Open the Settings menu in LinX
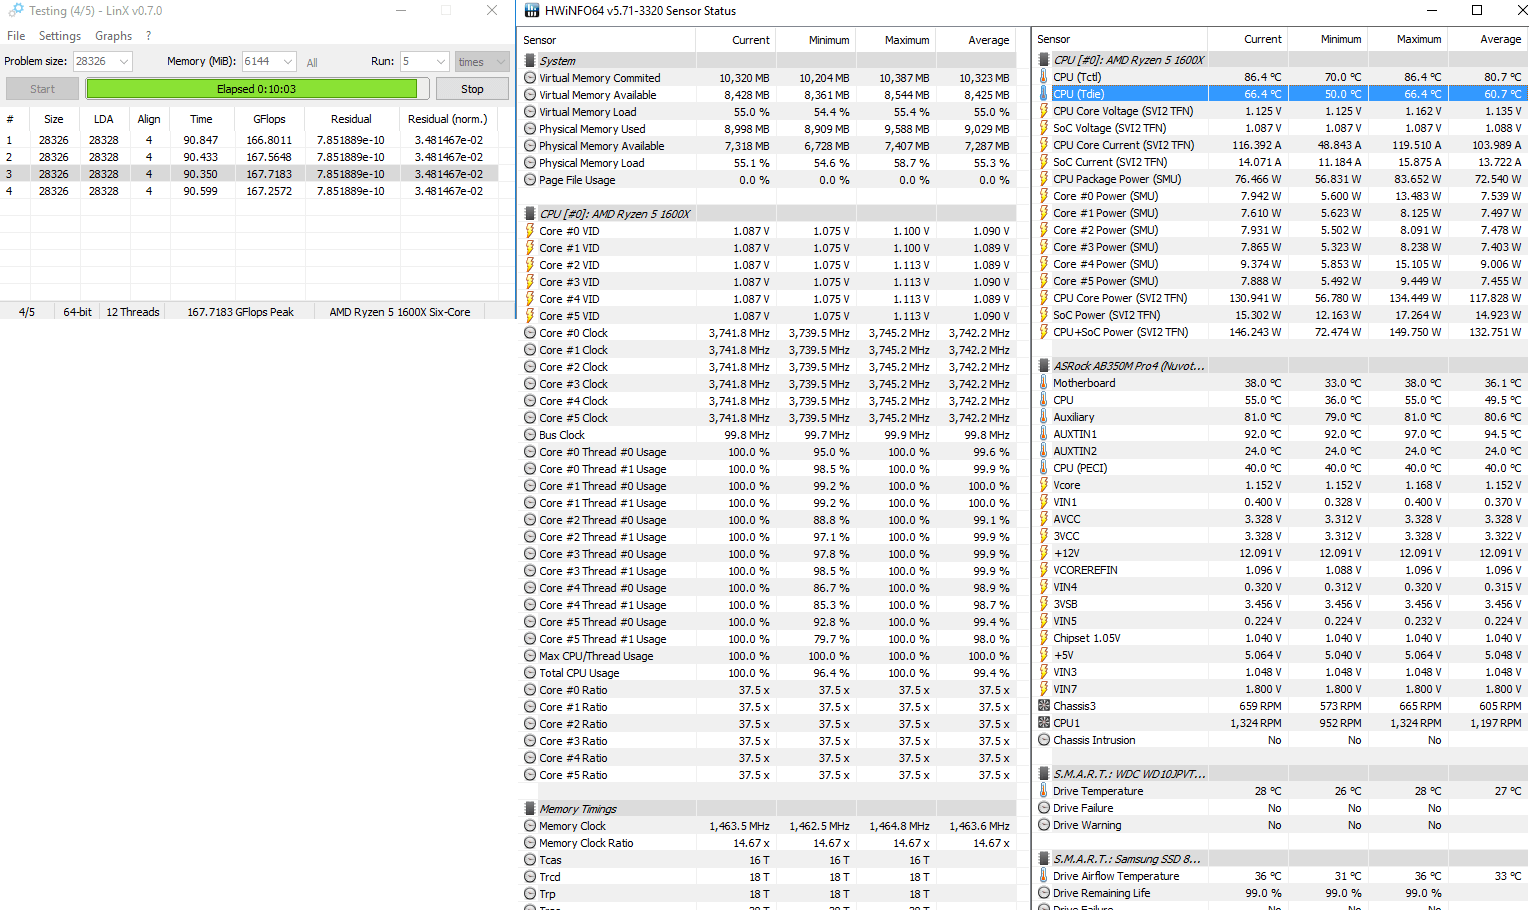This screenshot has width=1529, height=910. [x=60, y=36]
